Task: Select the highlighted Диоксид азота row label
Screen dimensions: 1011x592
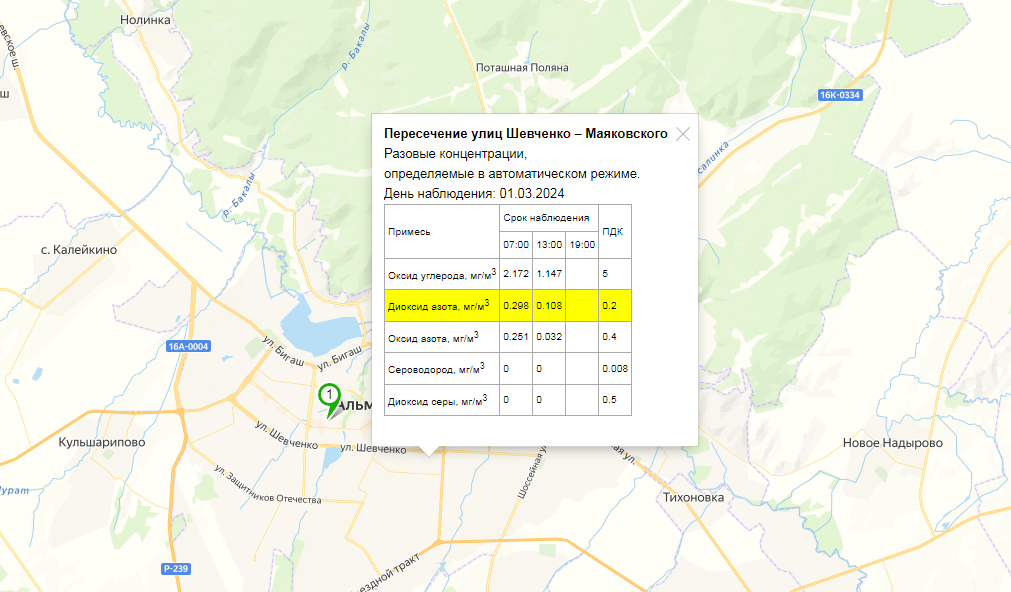Action: [x=438, y=305]
